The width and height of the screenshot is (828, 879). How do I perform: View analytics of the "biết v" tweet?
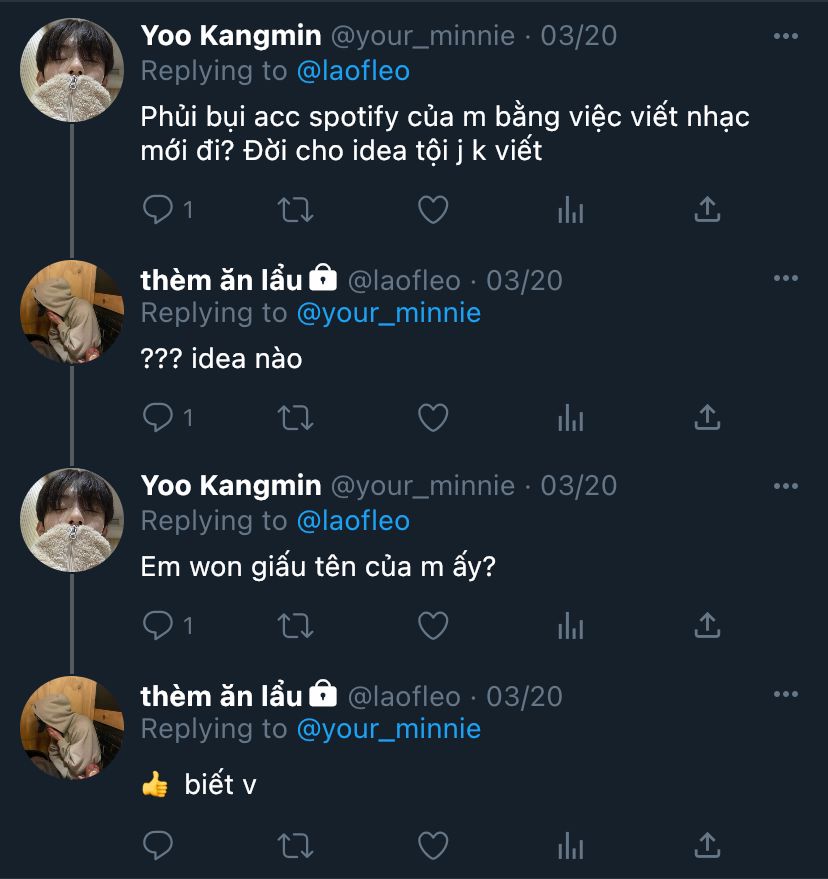[x=570, y=845]
